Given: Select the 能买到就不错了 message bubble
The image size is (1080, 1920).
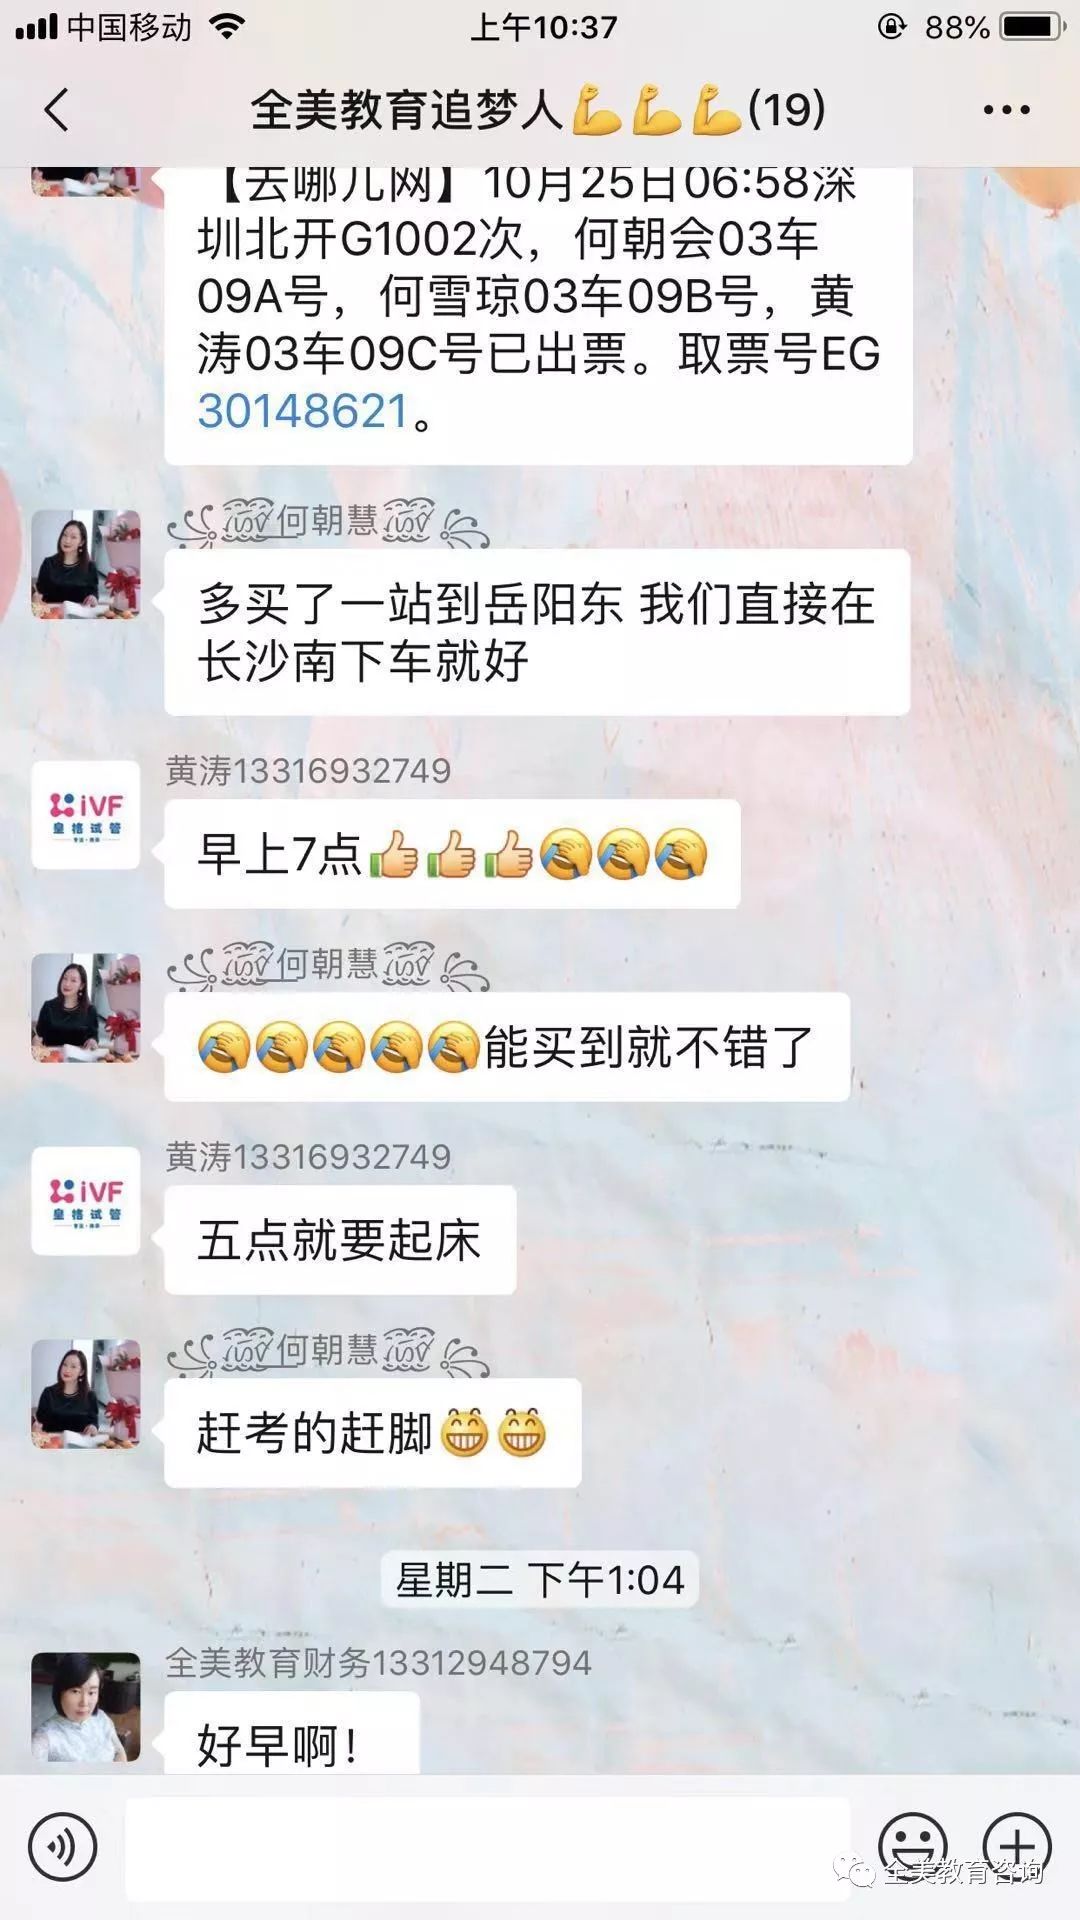Looking at the screenshot, I should pos(507,1047).
